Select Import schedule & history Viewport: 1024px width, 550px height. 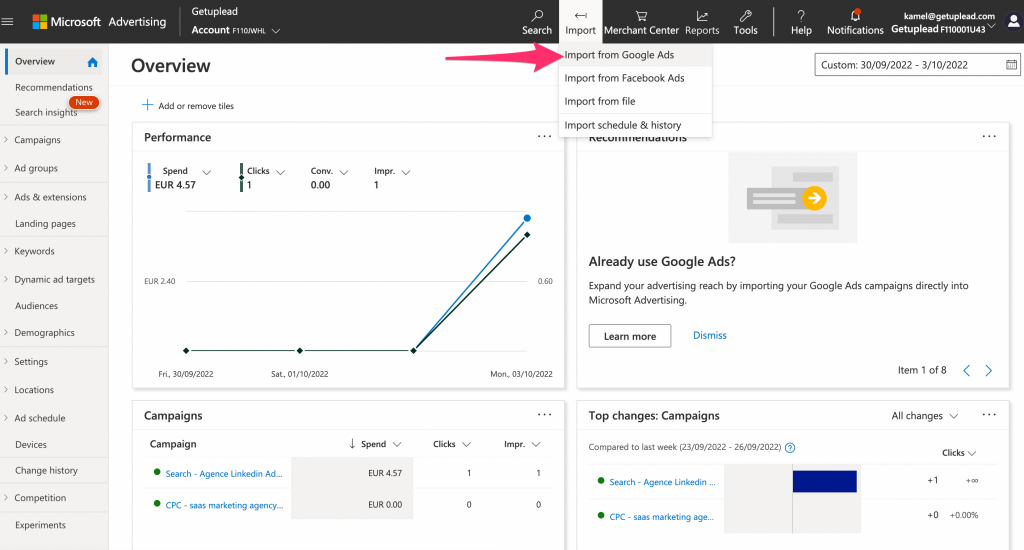[x=635, y=125]
